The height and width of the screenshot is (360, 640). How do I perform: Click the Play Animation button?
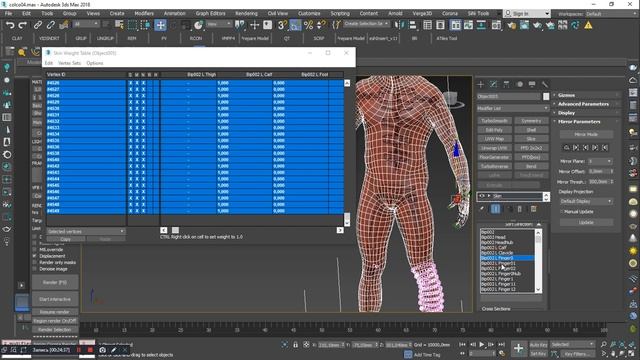tap(482, 345)
